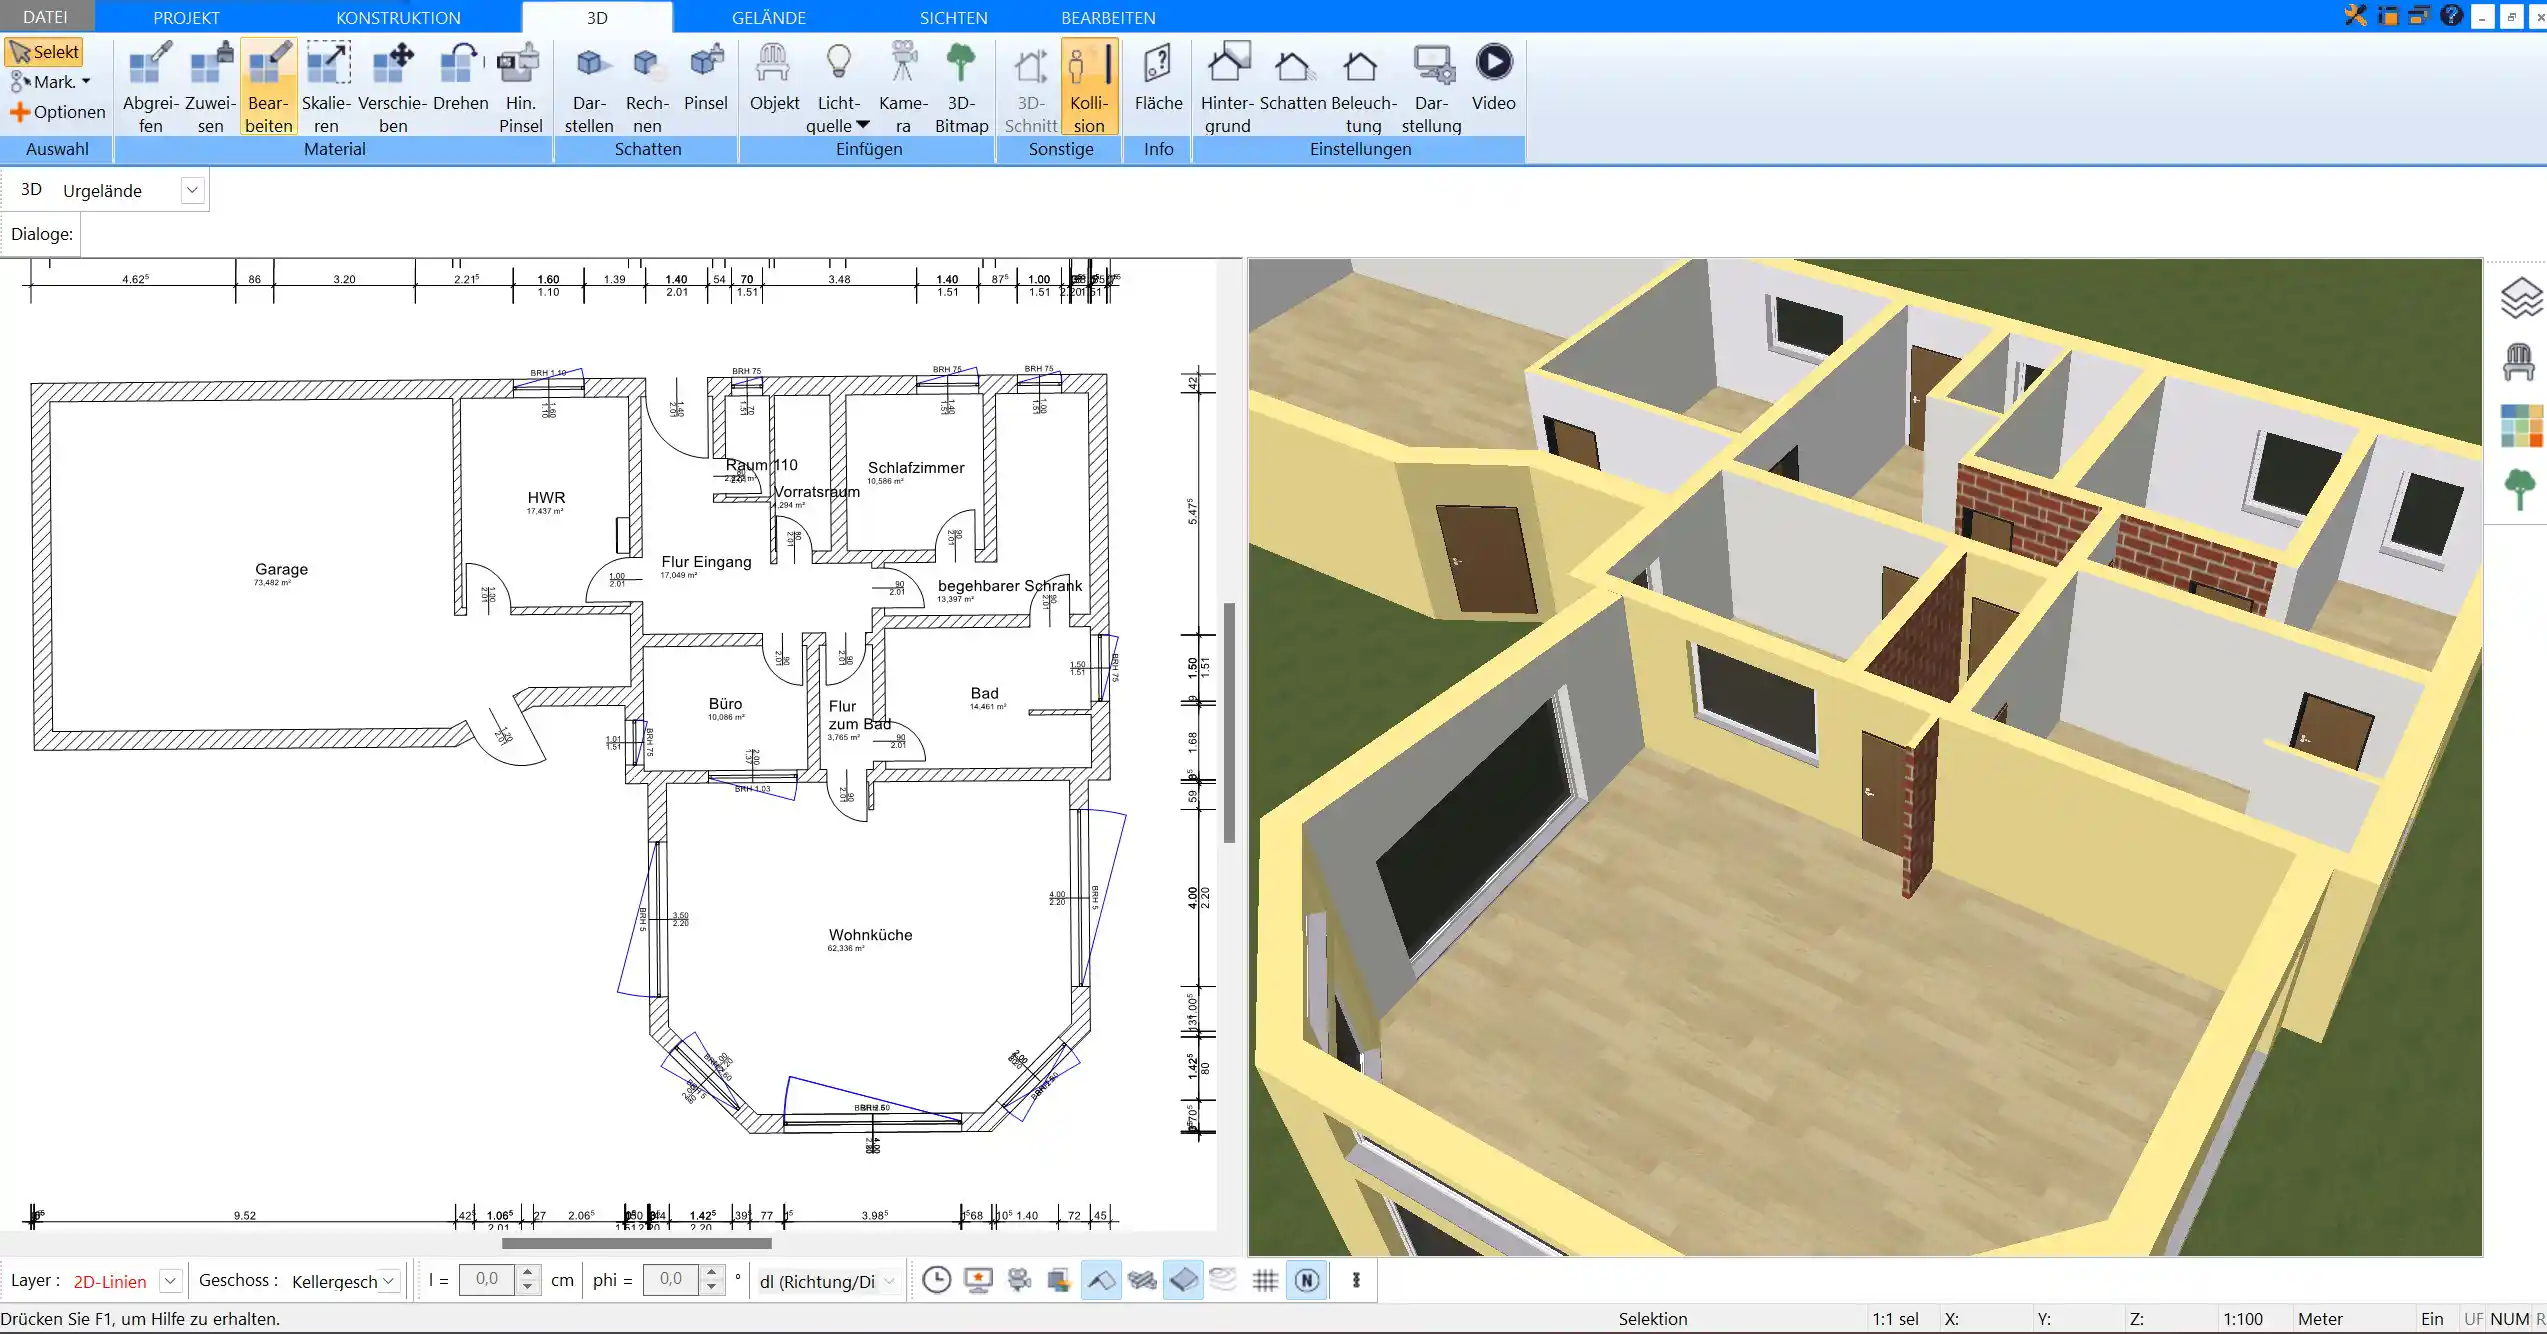Open the materials color tiles catalog in sidebar
2547x1334 pixels.
pos(2520,426)
